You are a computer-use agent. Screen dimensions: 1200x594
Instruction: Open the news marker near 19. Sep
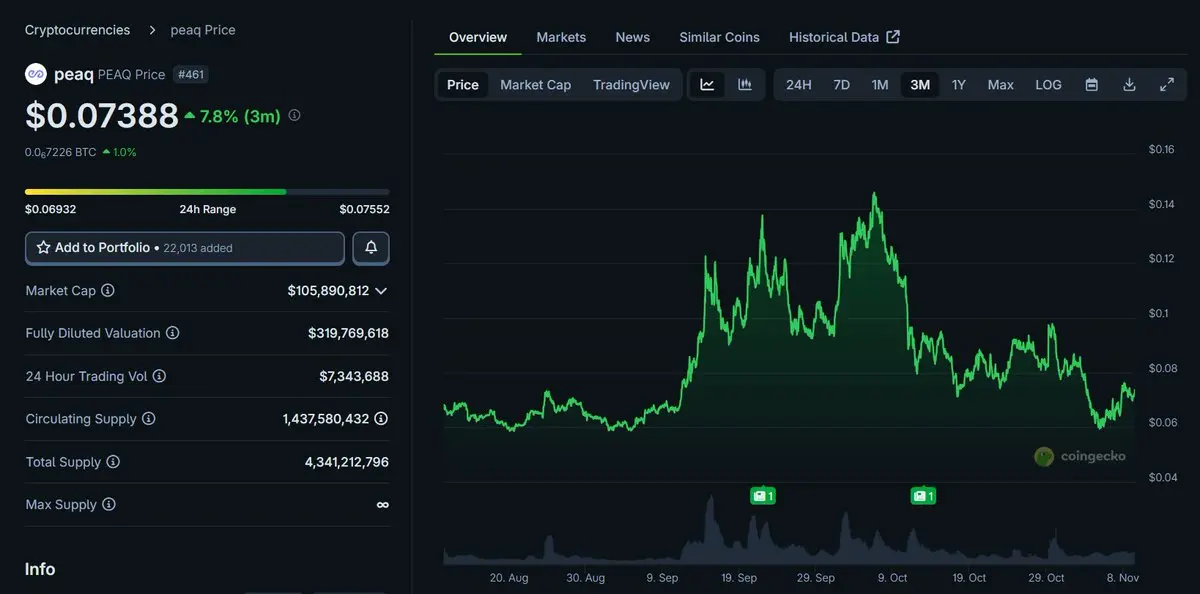(763, 495)
